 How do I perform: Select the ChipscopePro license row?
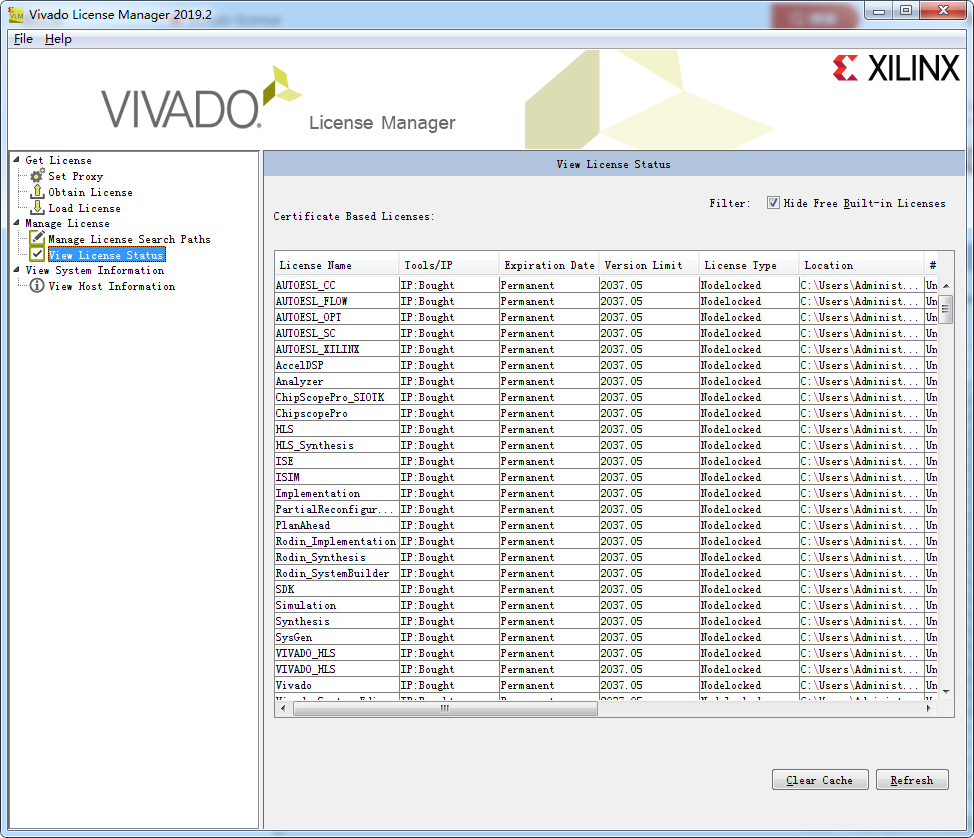pyautogui.click(x=606, y=413)
